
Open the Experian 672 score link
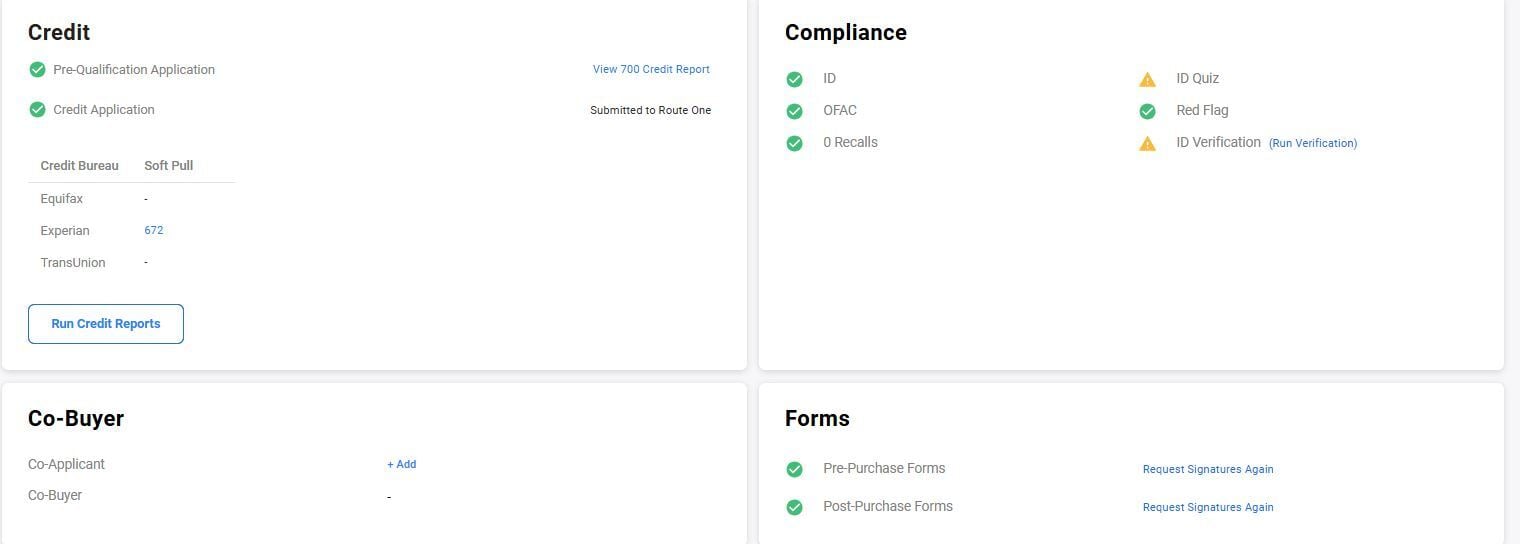[154, 230]
